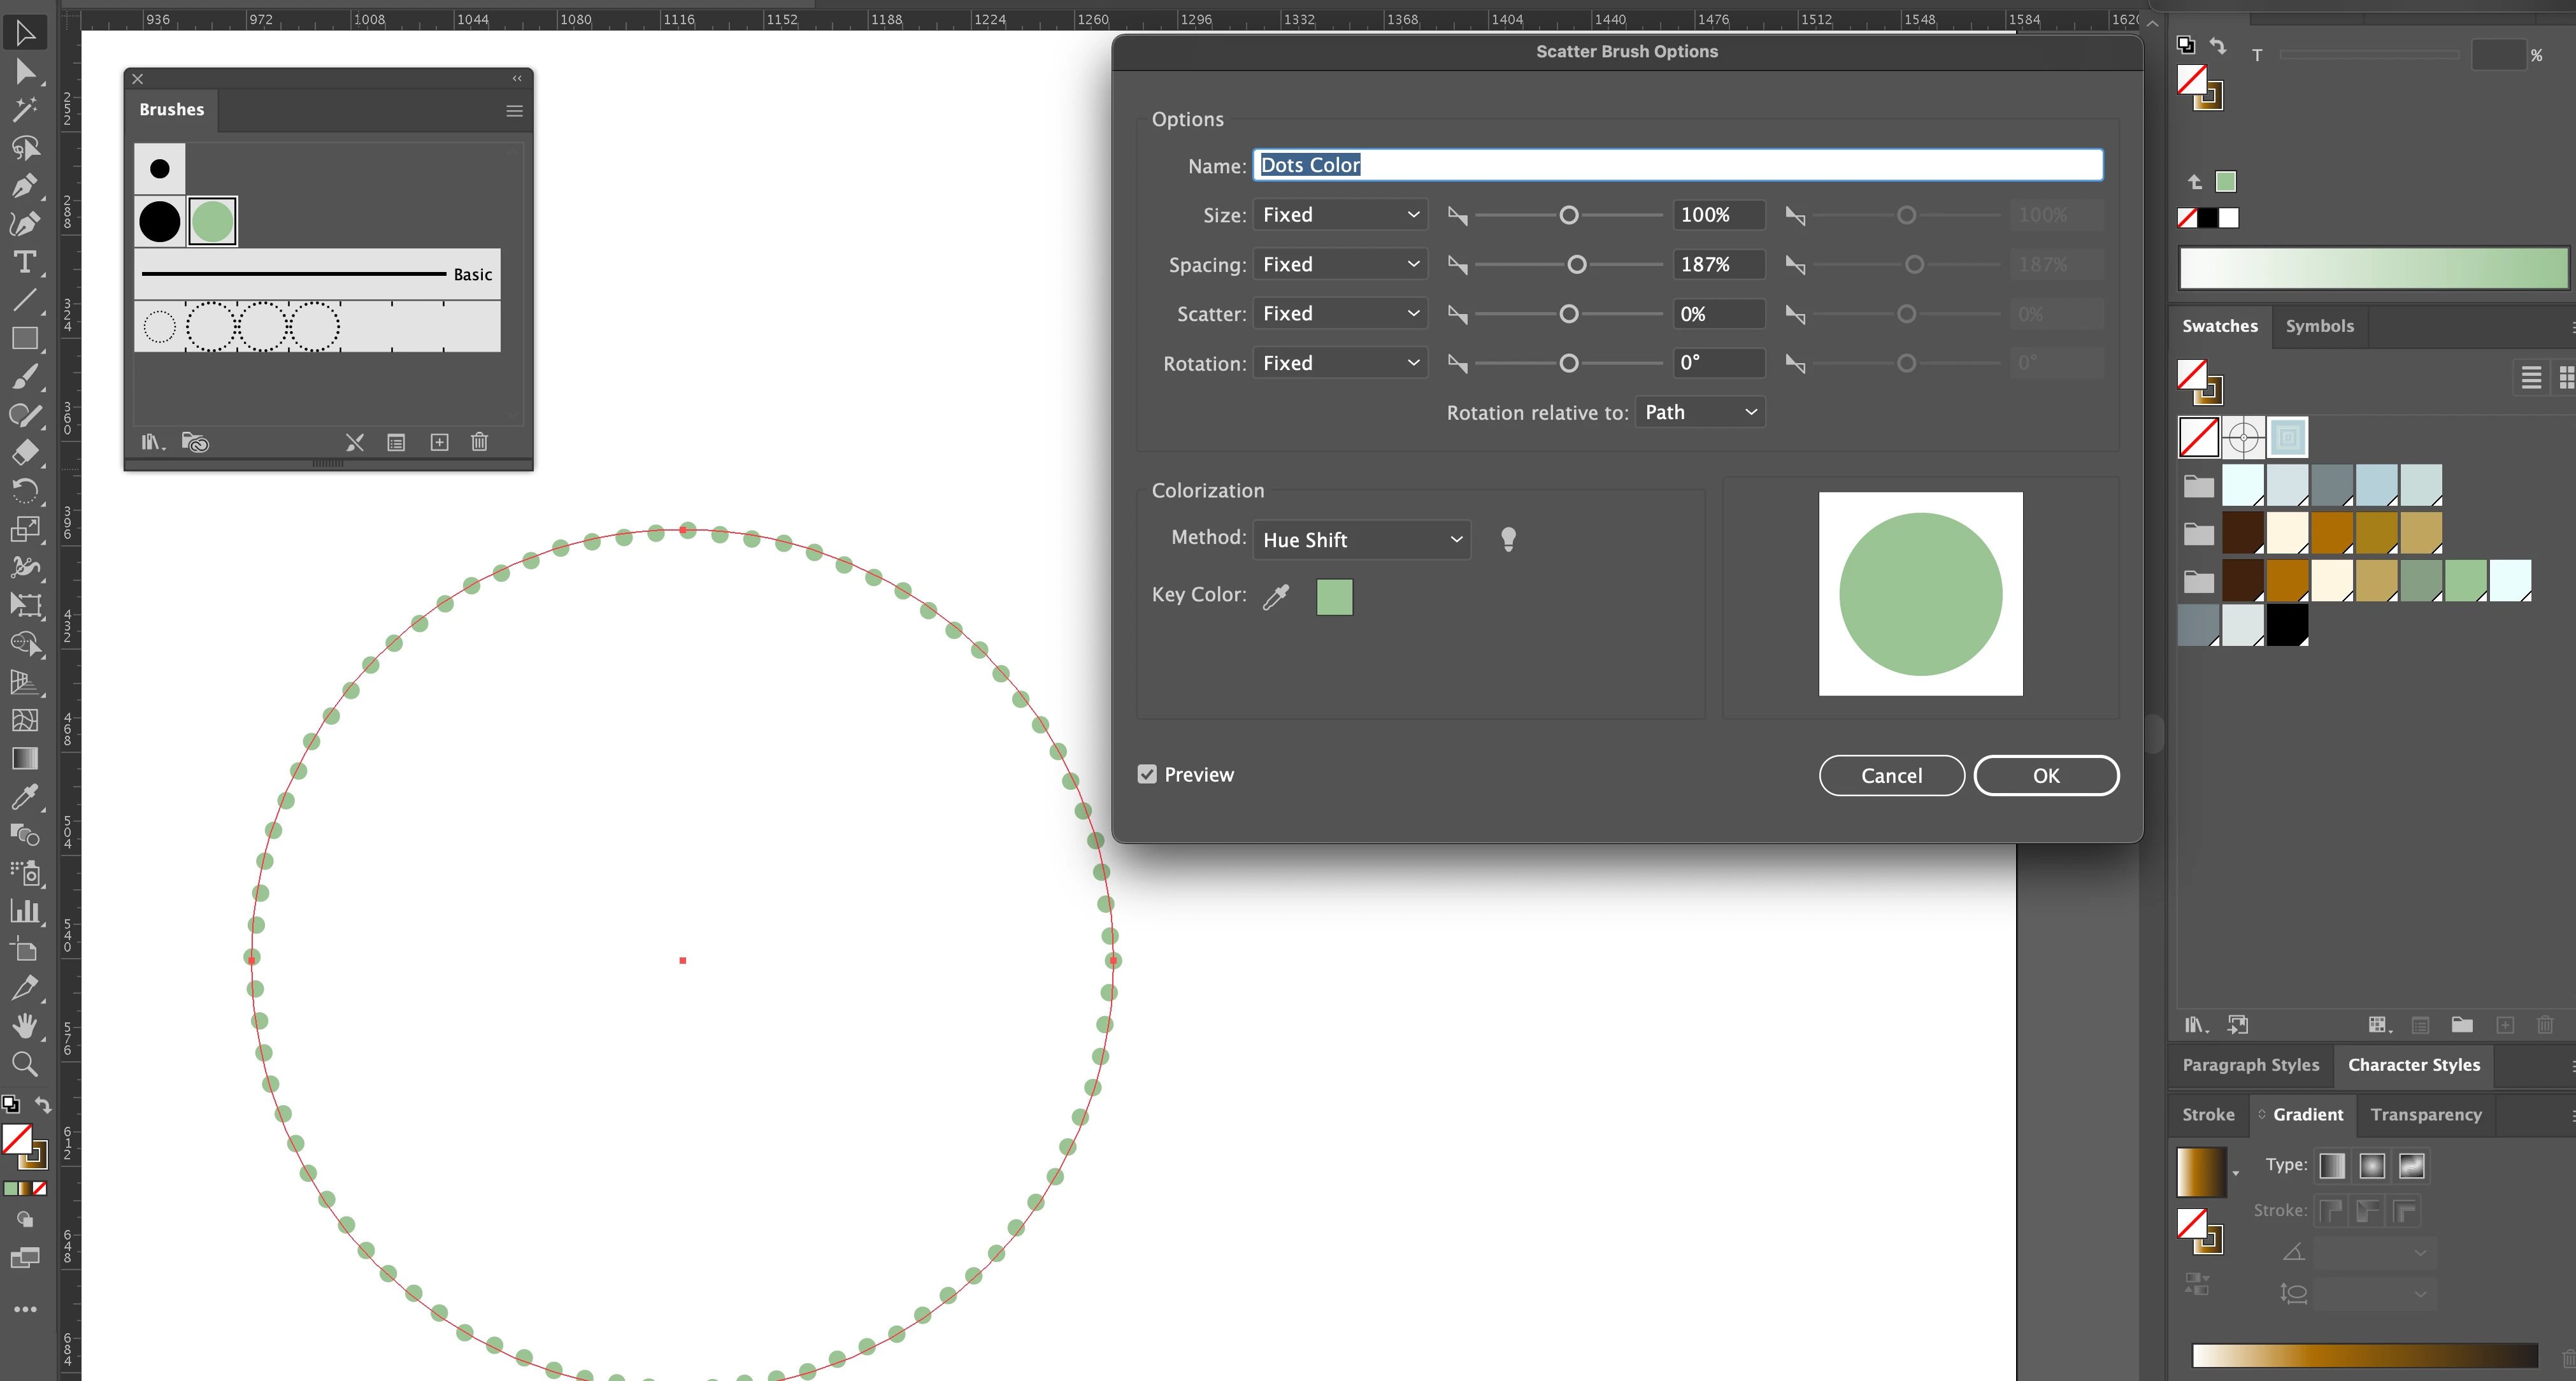
Task: Select the Pen tool in toolbar
Action: [x=25, y=186]
